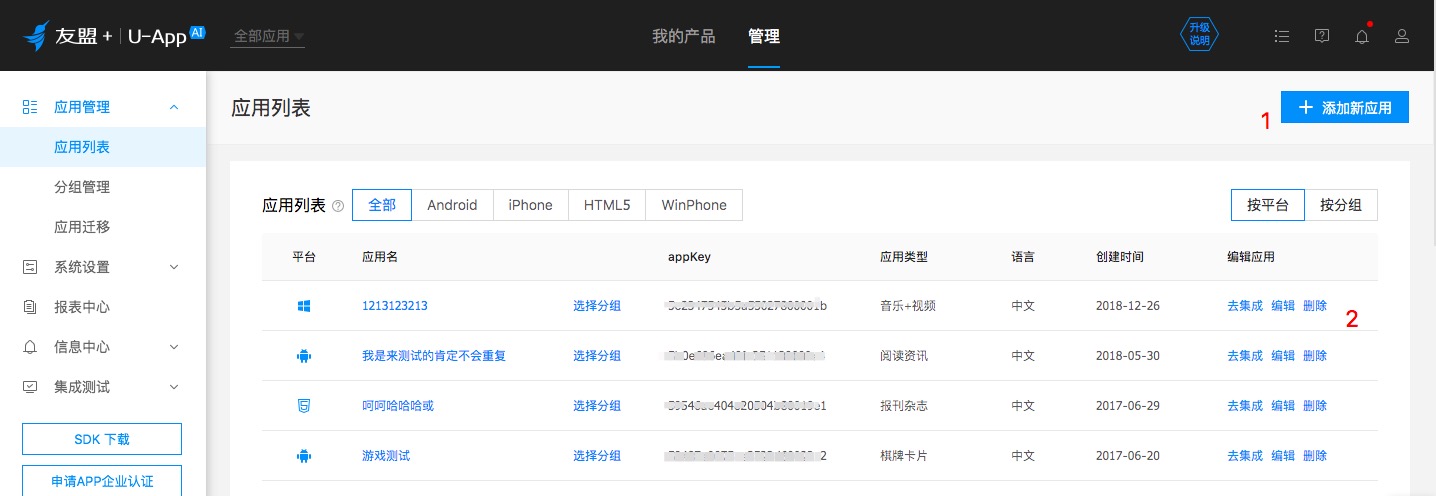Click the Windows platform icon for 1213123213
The width and height of the screenshot is (1436, 496).
(x=304, y=306)
